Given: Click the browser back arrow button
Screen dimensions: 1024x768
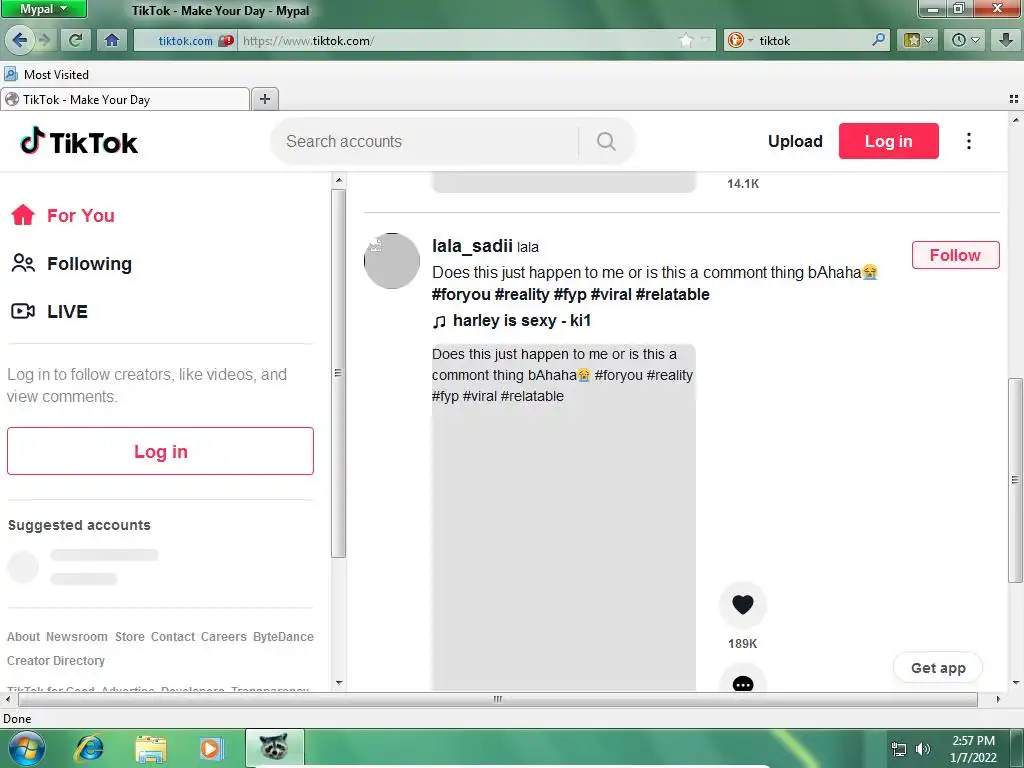Looking at the screenshot, I should [19, 40].
